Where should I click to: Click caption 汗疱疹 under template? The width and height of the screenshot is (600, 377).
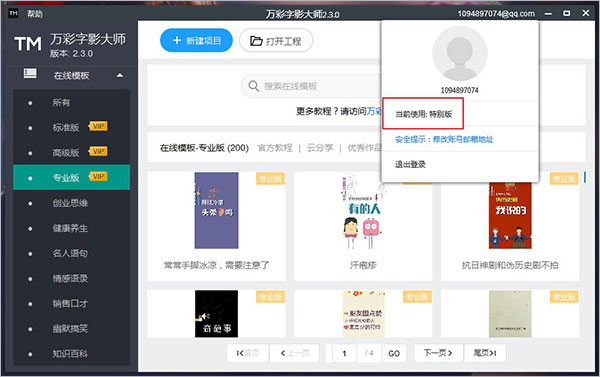tap(363, 265)
